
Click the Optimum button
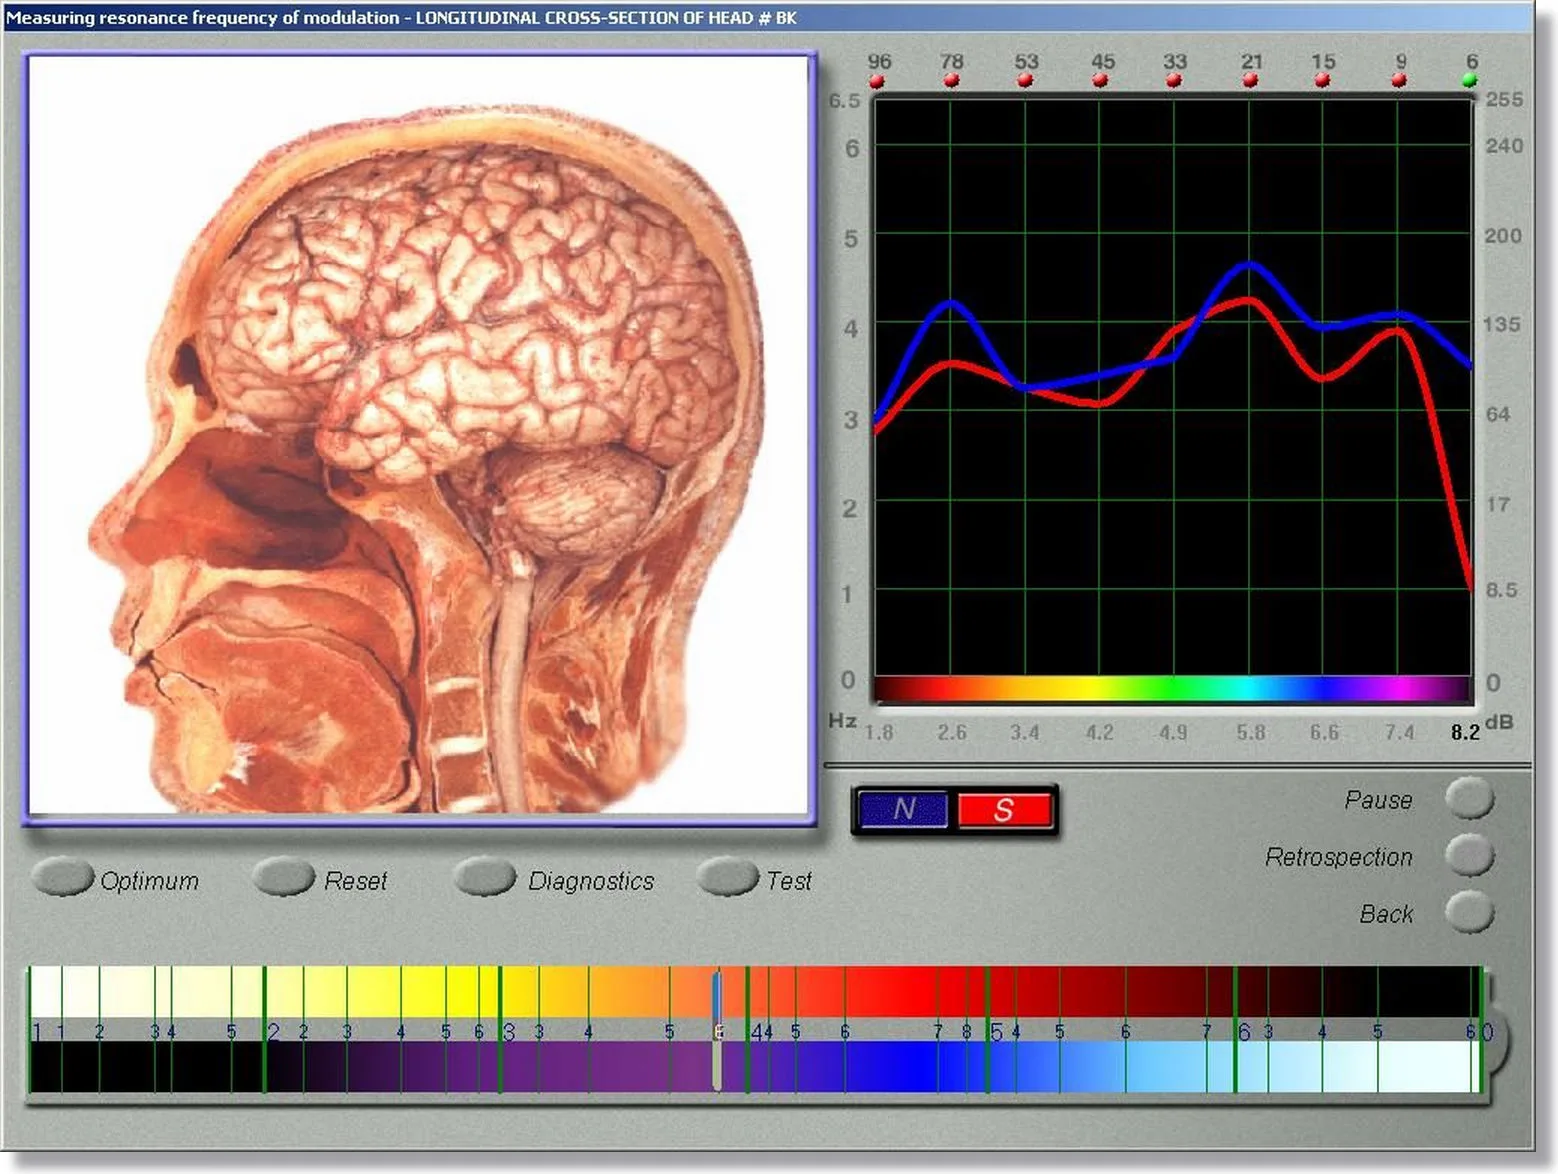[x=63, y=877]
